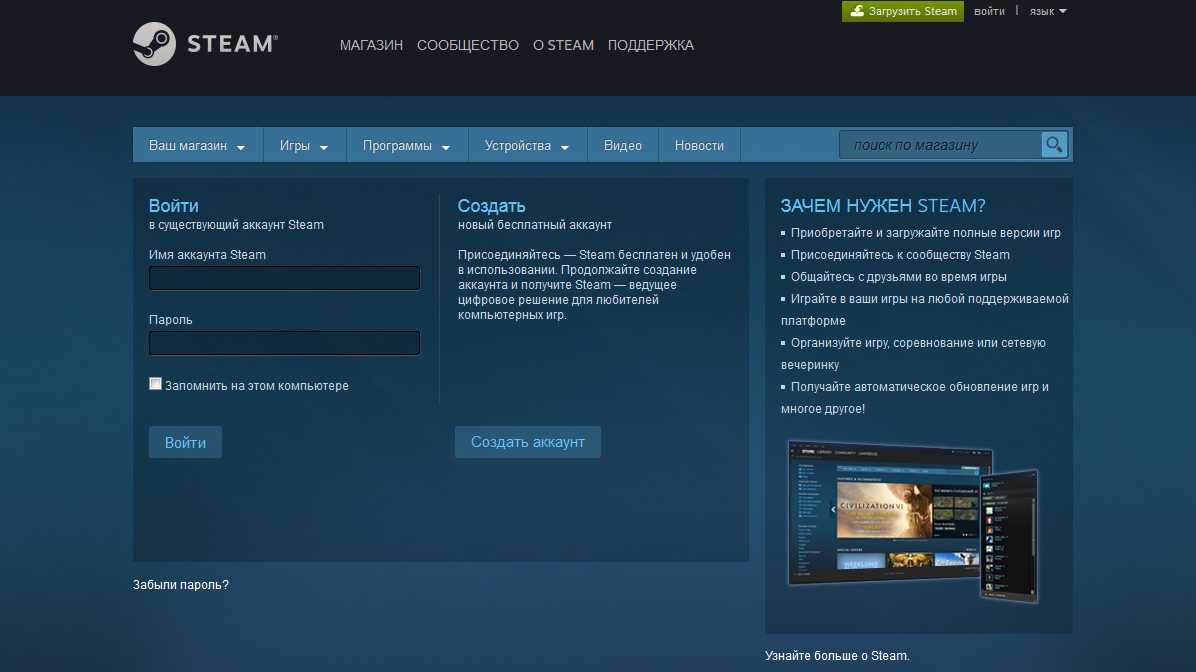The width and height of the screenshot is (1196, 672).
Task: Click the Узнайте больше о Steam link
Action: (x=837, y=655)
